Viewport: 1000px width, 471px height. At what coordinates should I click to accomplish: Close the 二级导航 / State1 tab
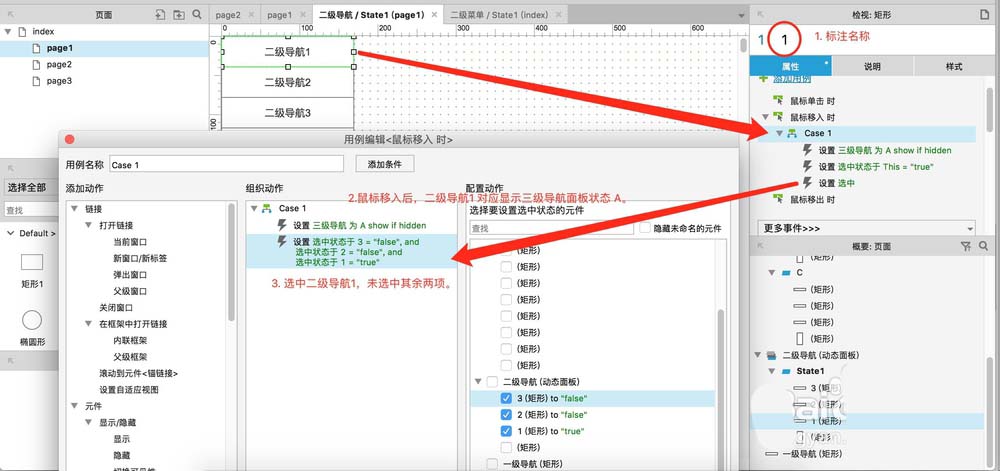[434, 15]
